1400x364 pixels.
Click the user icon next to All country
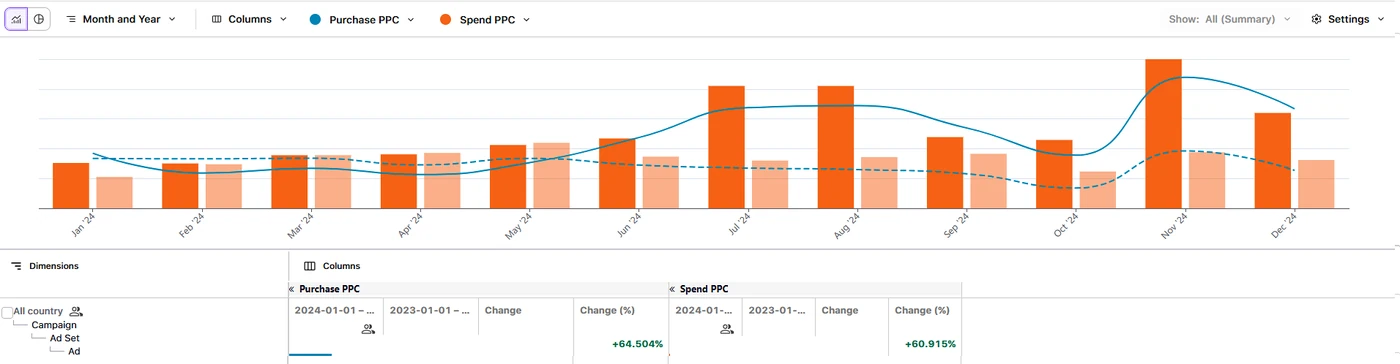[76, 312]
